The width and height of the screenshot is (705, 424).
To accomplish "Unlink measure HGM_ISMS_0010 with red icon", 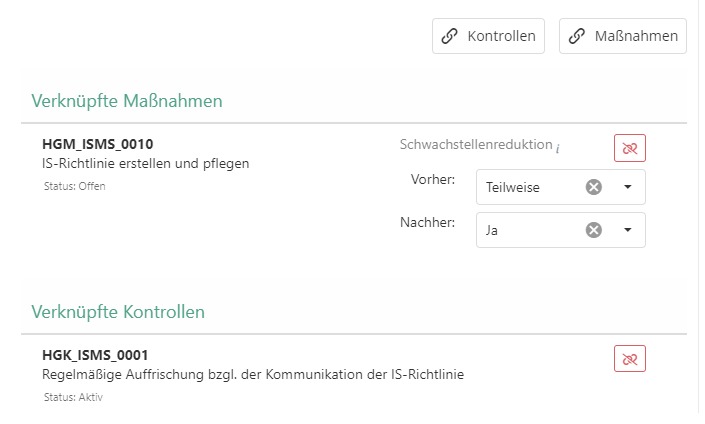I will (630, 148).
